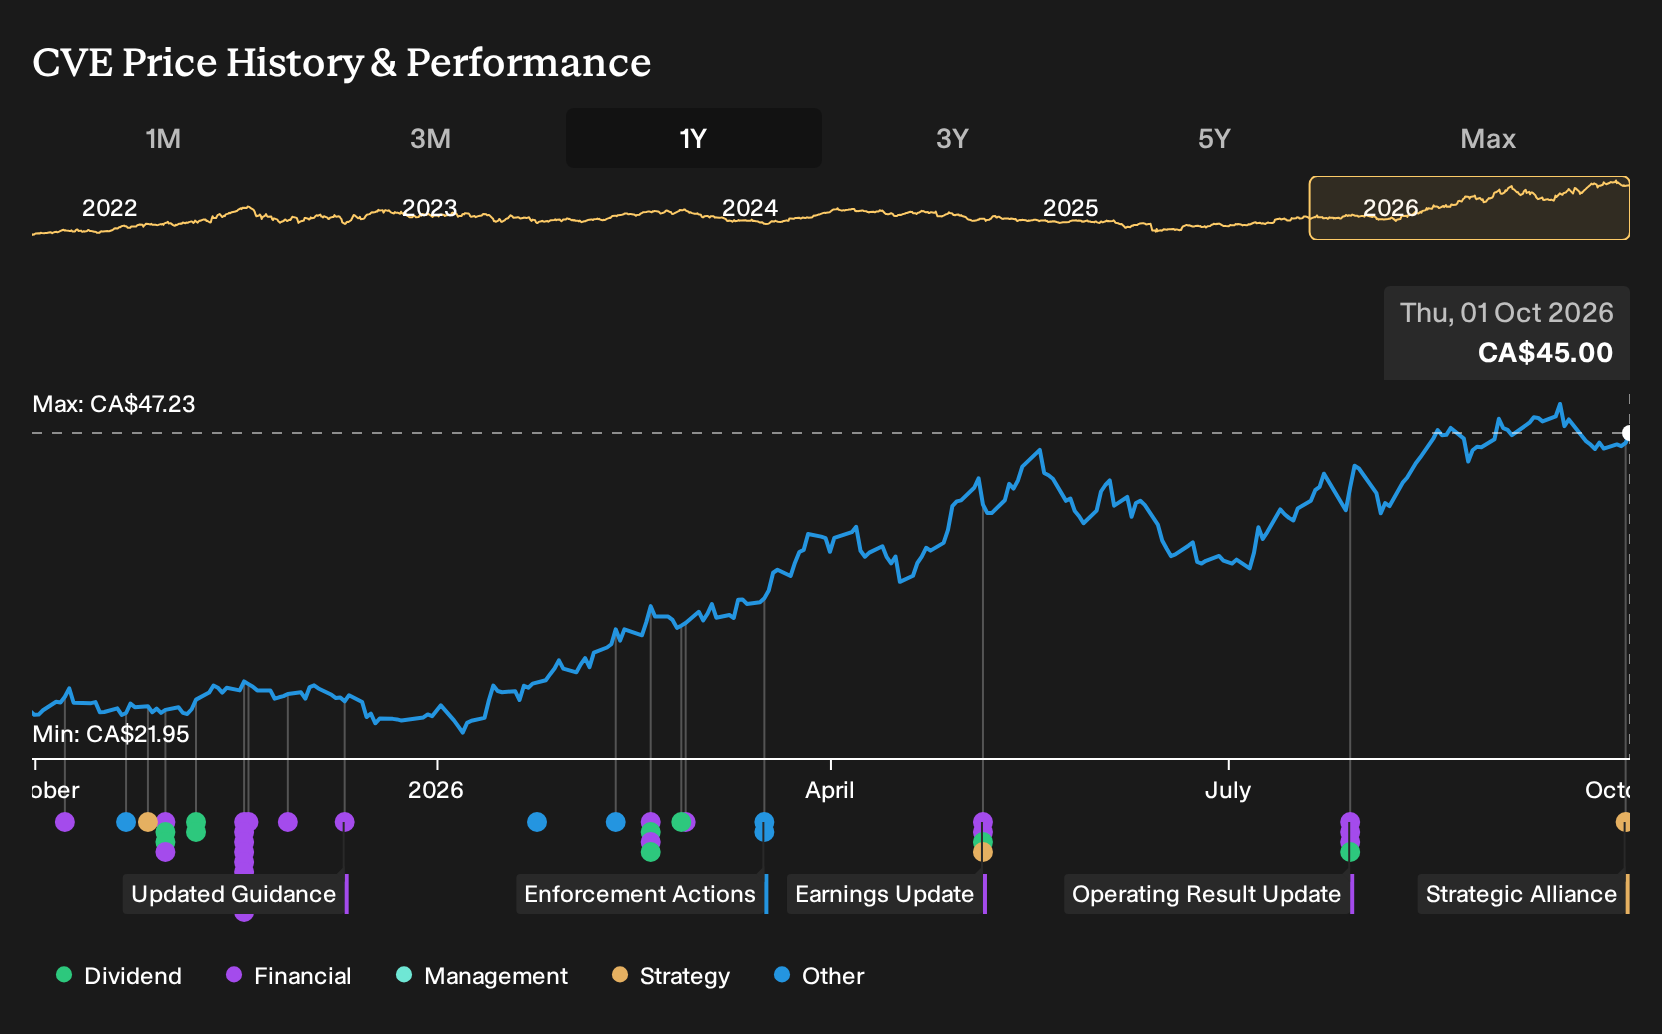
Task: Open the Operating Result Update event label
Action: (x=1207, y=894)
